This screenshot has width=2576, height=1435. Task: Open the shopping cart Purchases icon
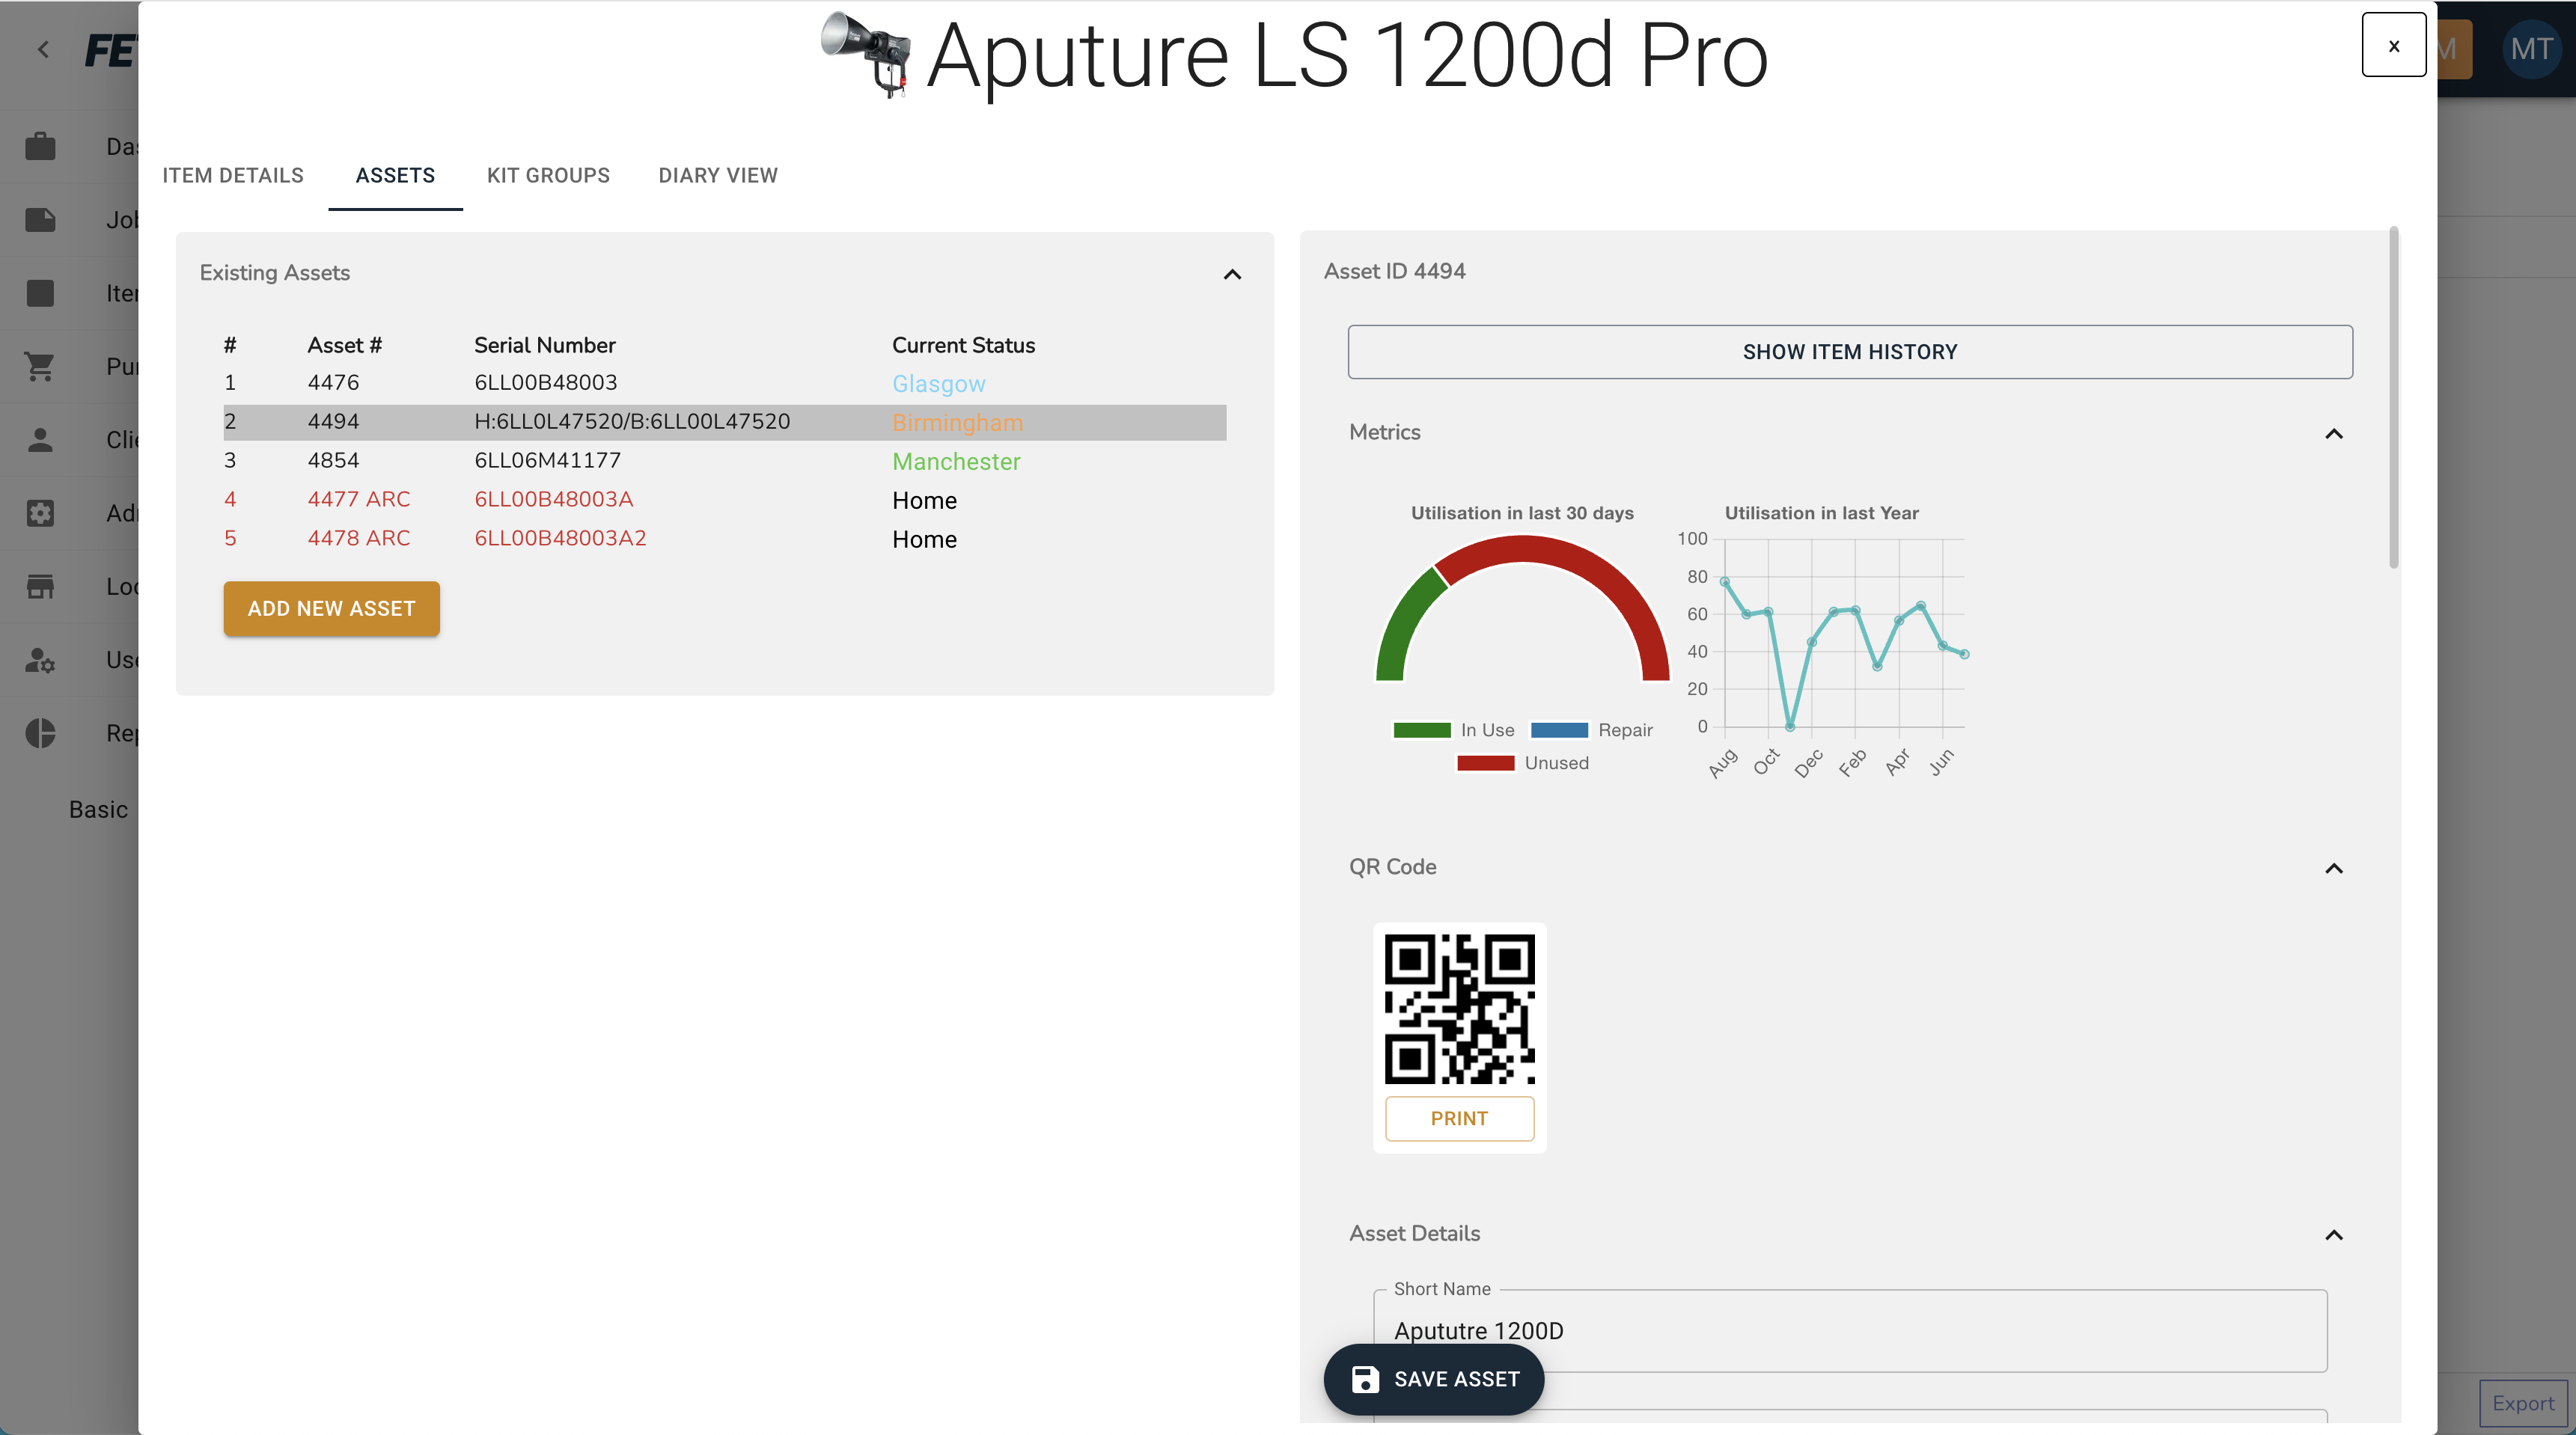pos(40,366)
